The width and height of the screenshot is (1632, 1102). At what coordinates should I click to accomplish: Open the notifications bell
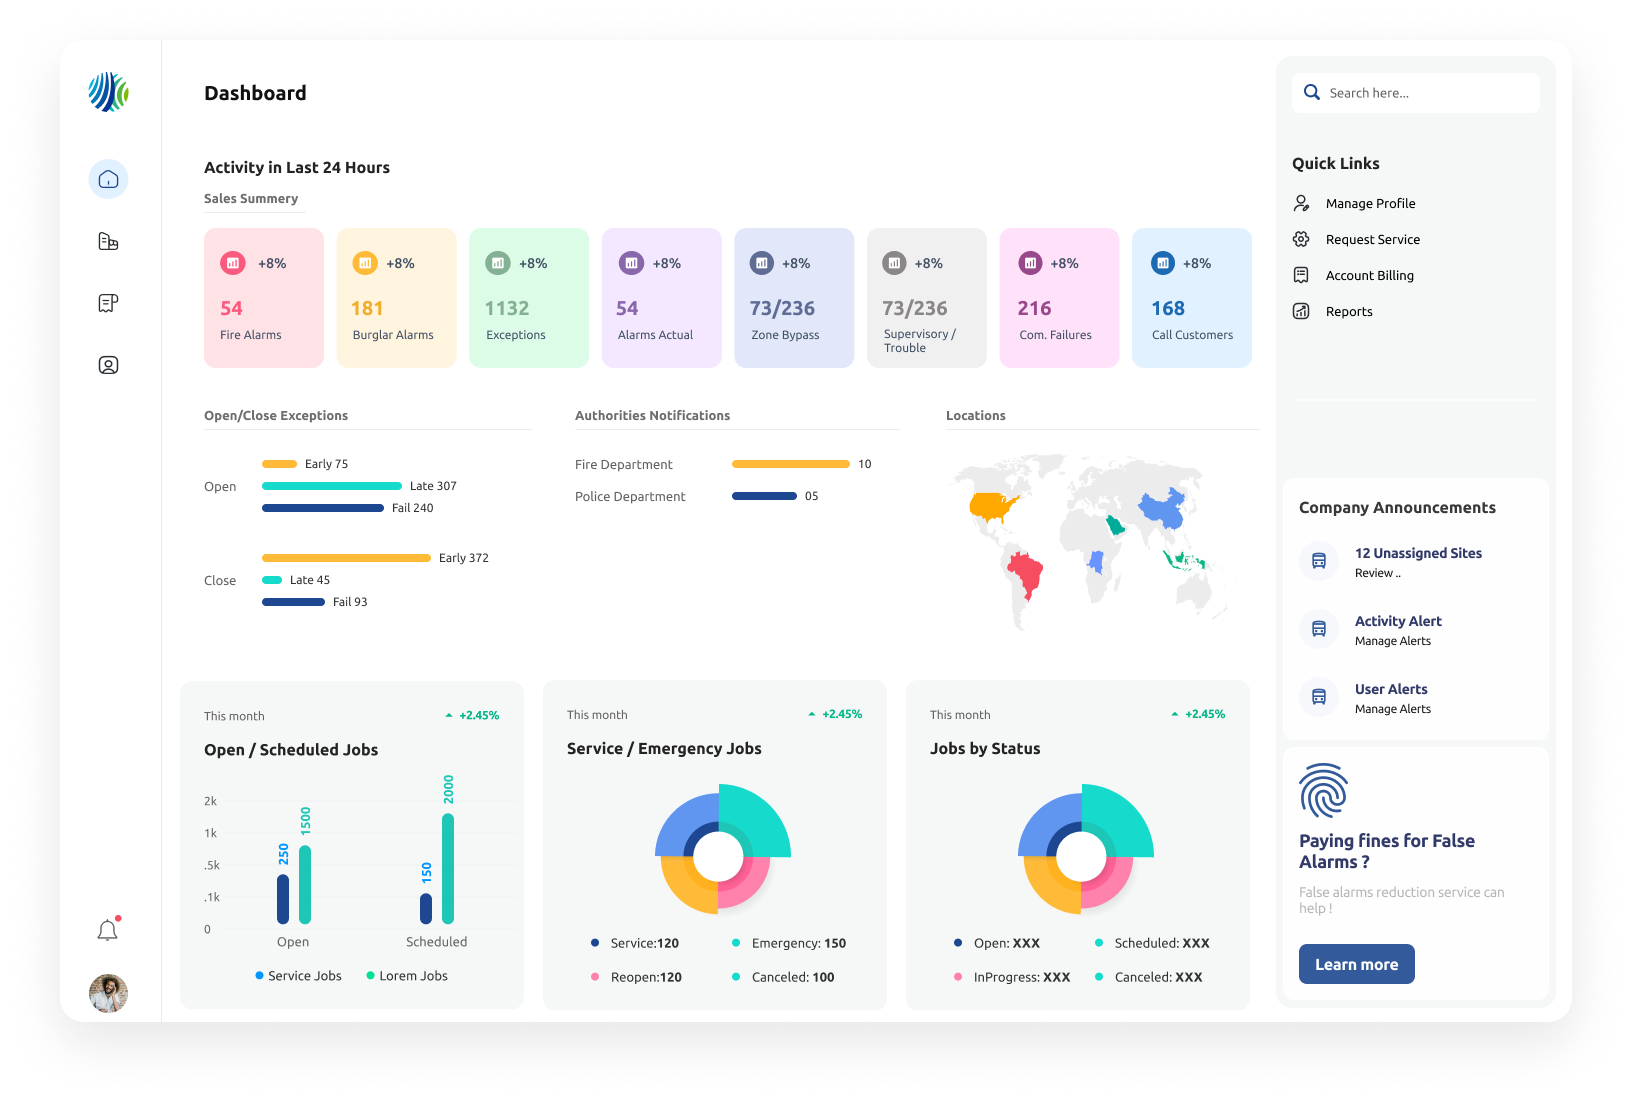tap(108, 930)
